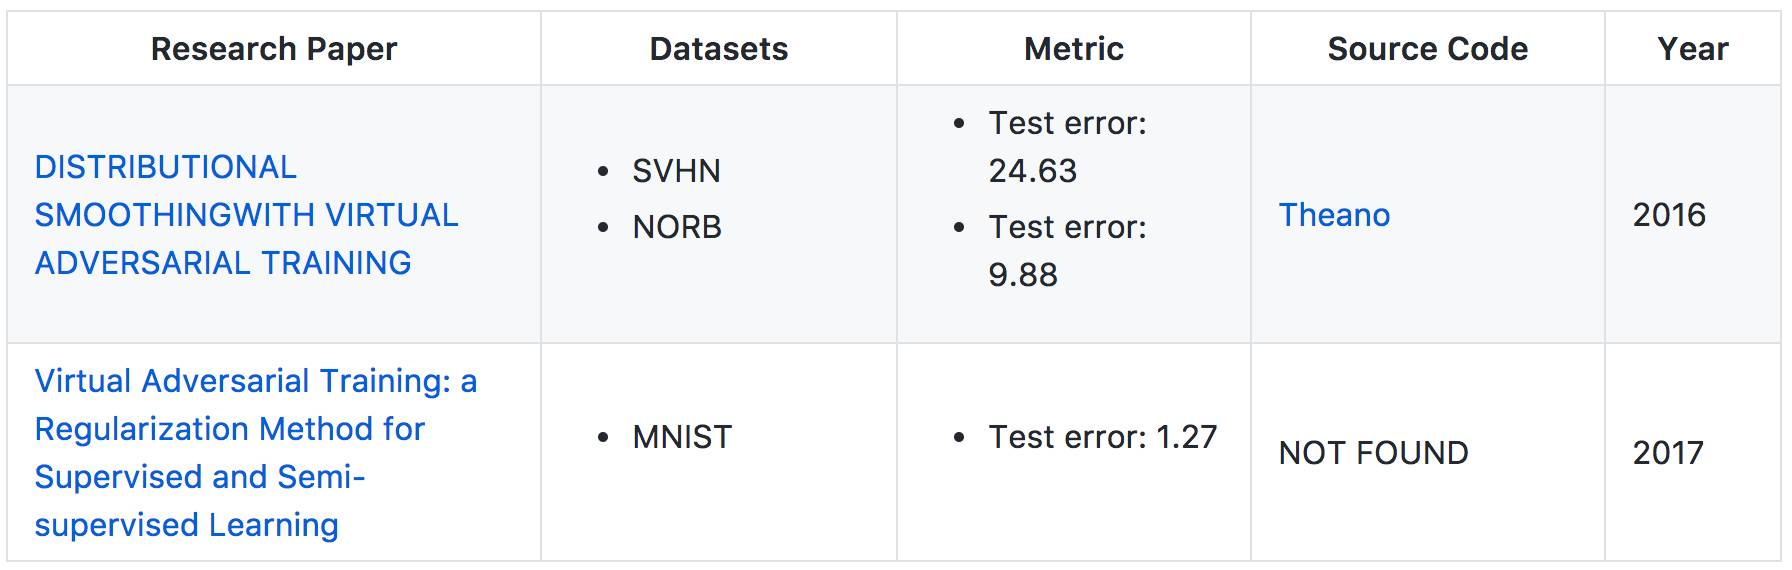Select the SVHN dataset entry

[676, 171]
